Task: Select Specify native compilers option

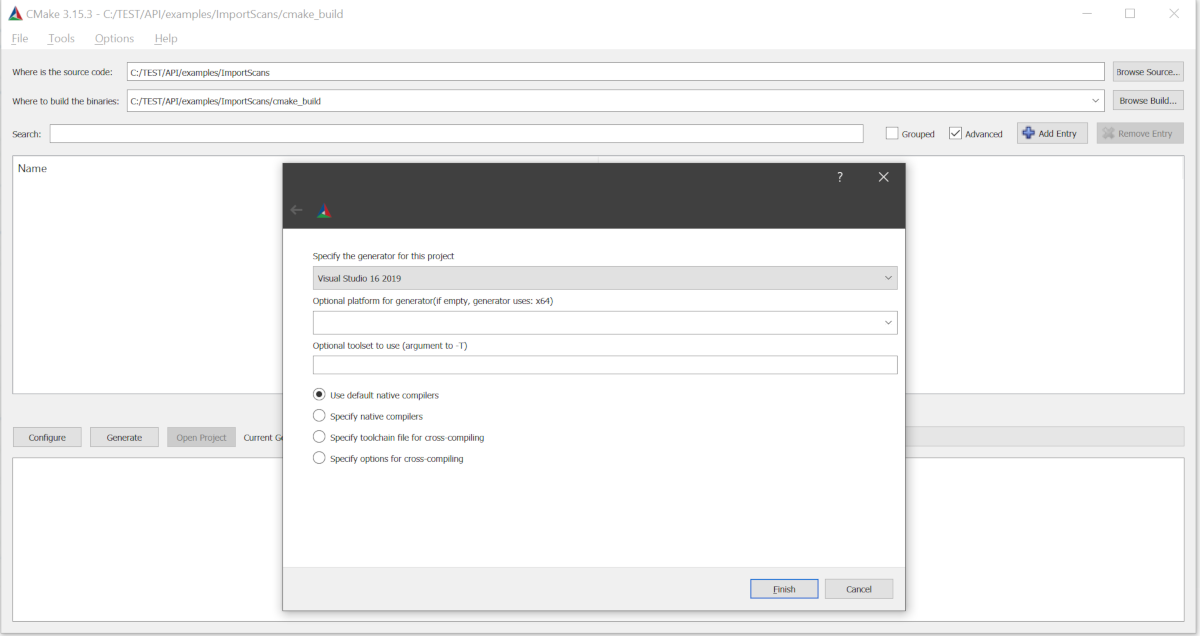Action: coord(319,416)
